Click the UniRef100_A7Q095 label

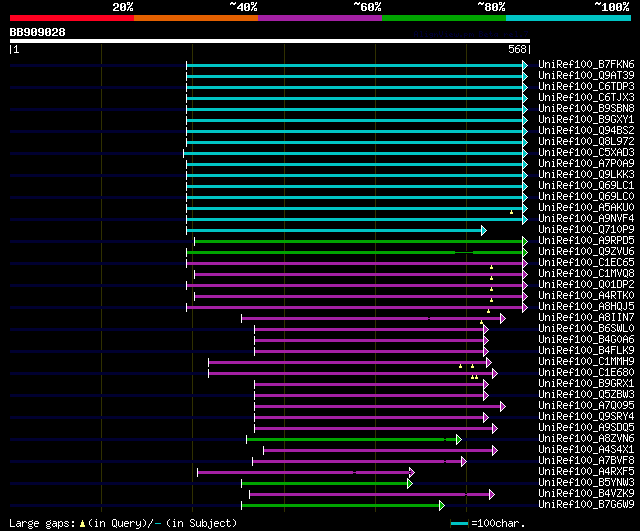[586, 406]
